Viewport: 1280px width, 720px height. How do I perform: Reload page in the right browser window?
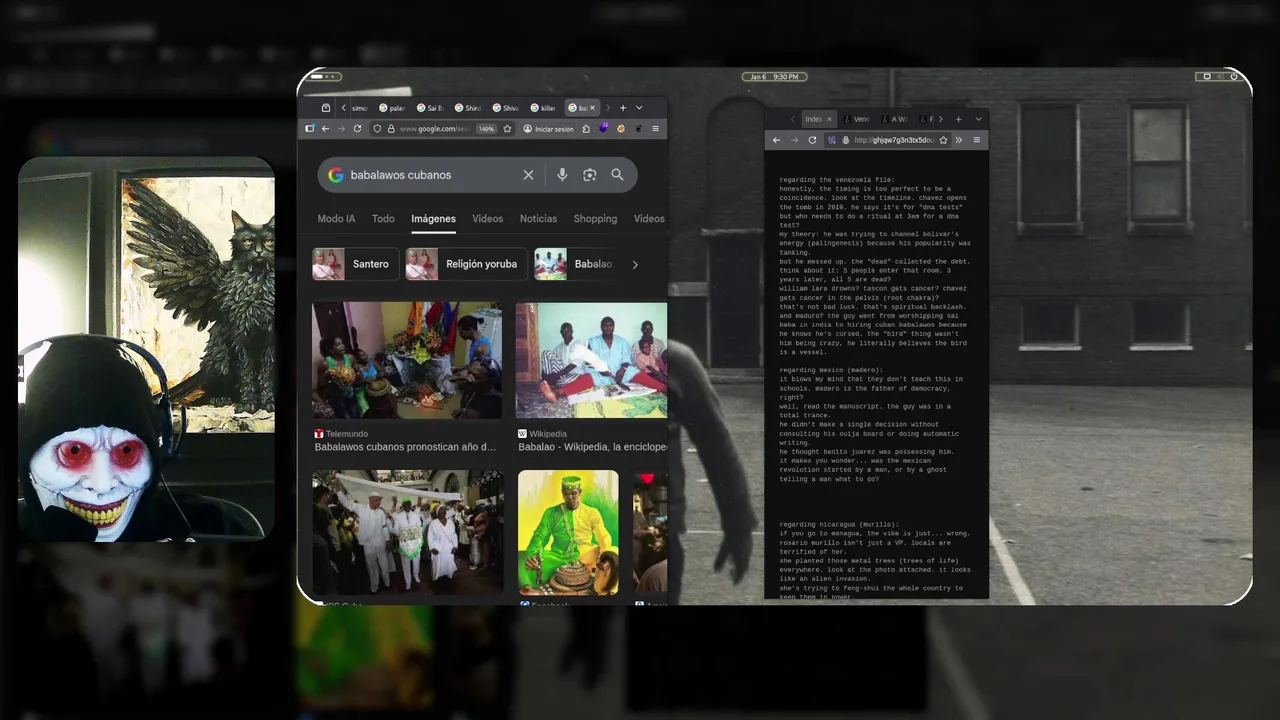[x=812, y=140]
